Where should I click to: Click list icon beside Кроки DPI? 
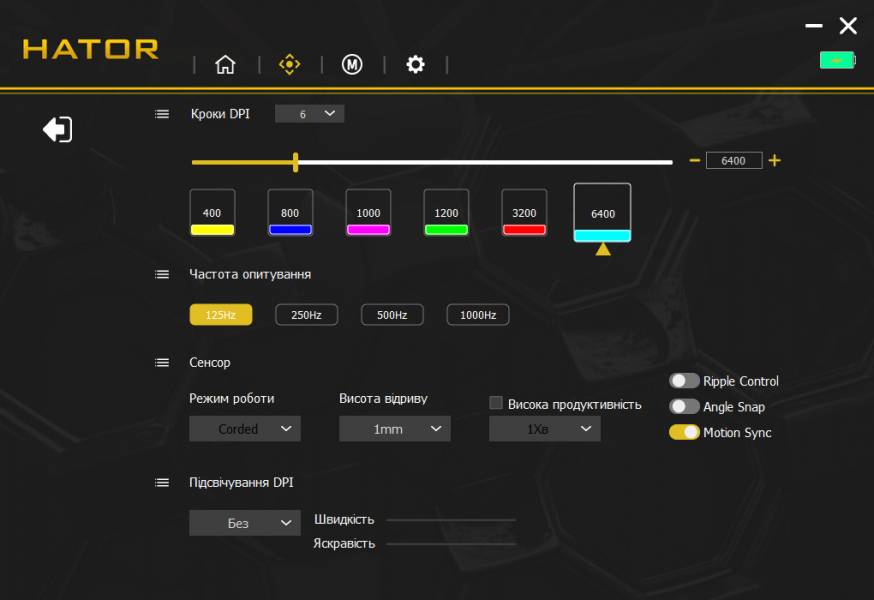pos(162,114)
